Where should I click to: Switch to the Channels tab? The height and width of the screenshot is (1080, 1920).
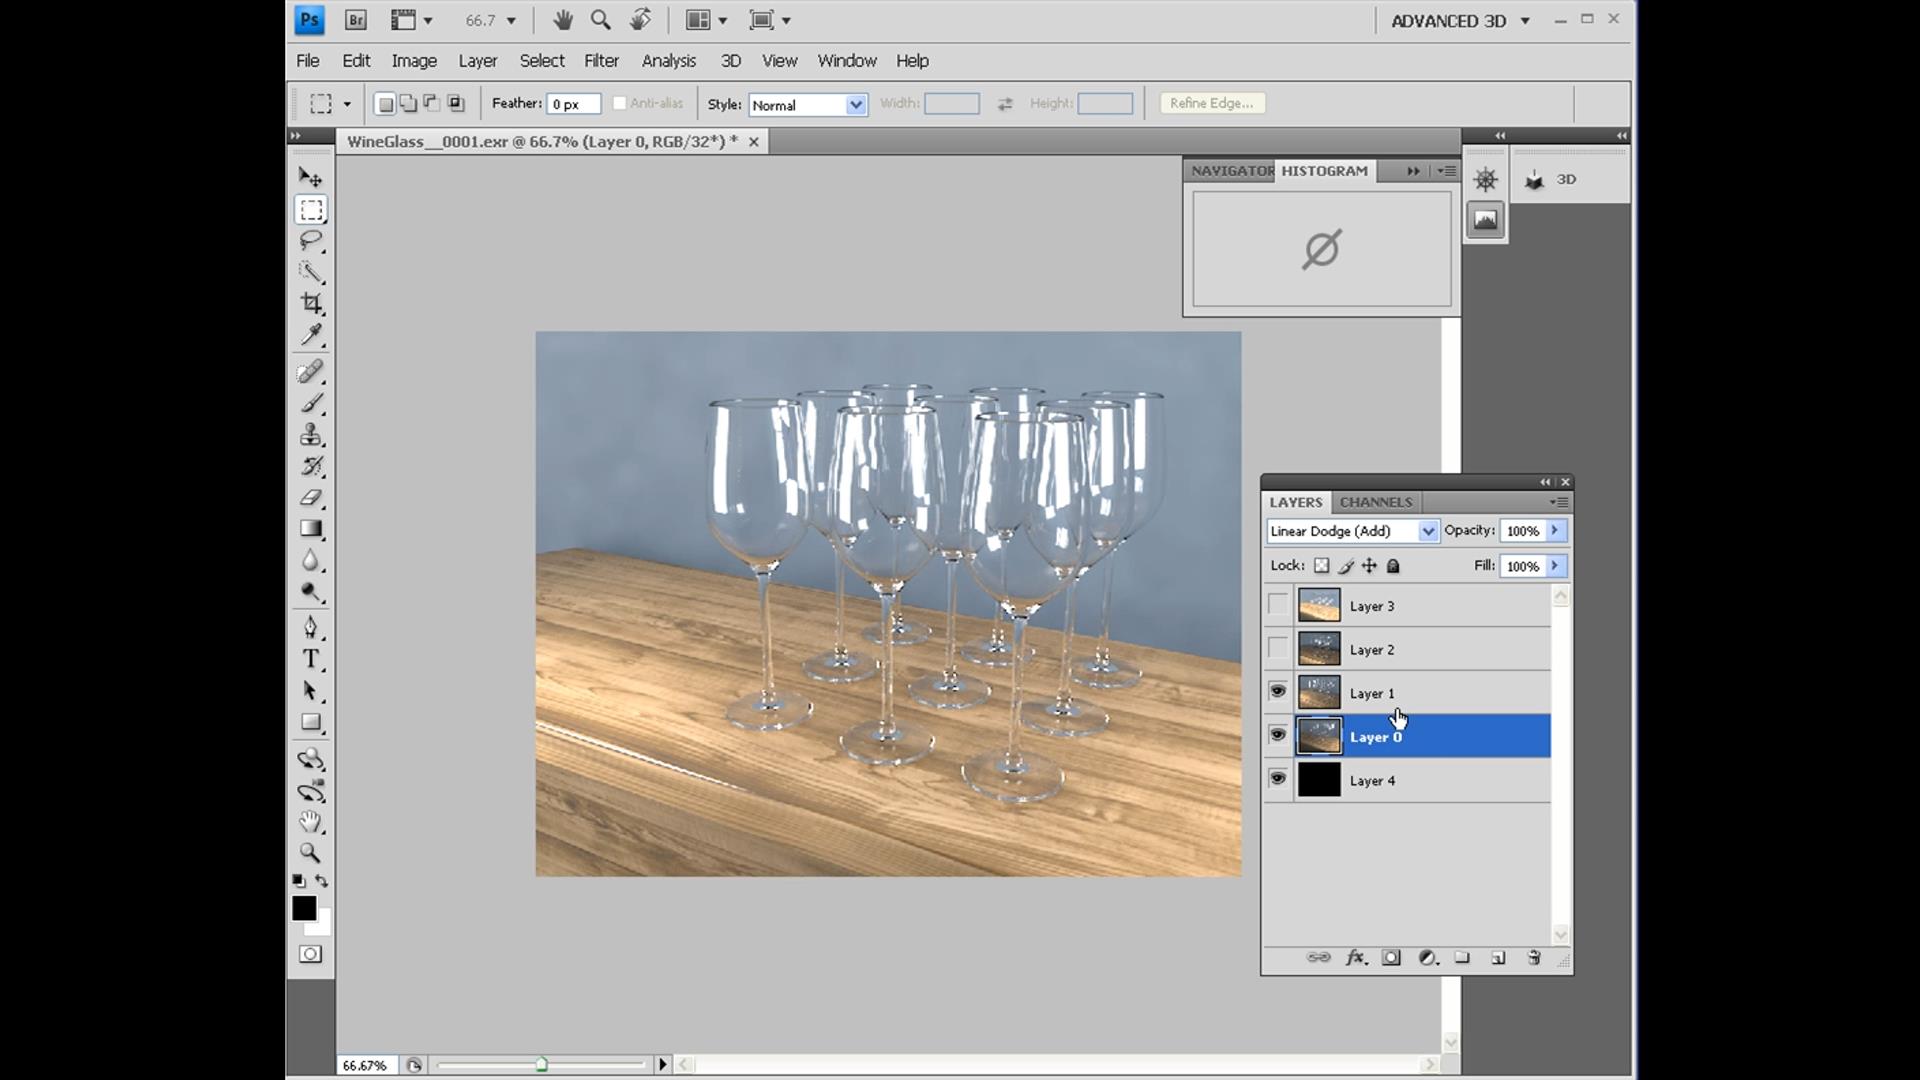1376,502
